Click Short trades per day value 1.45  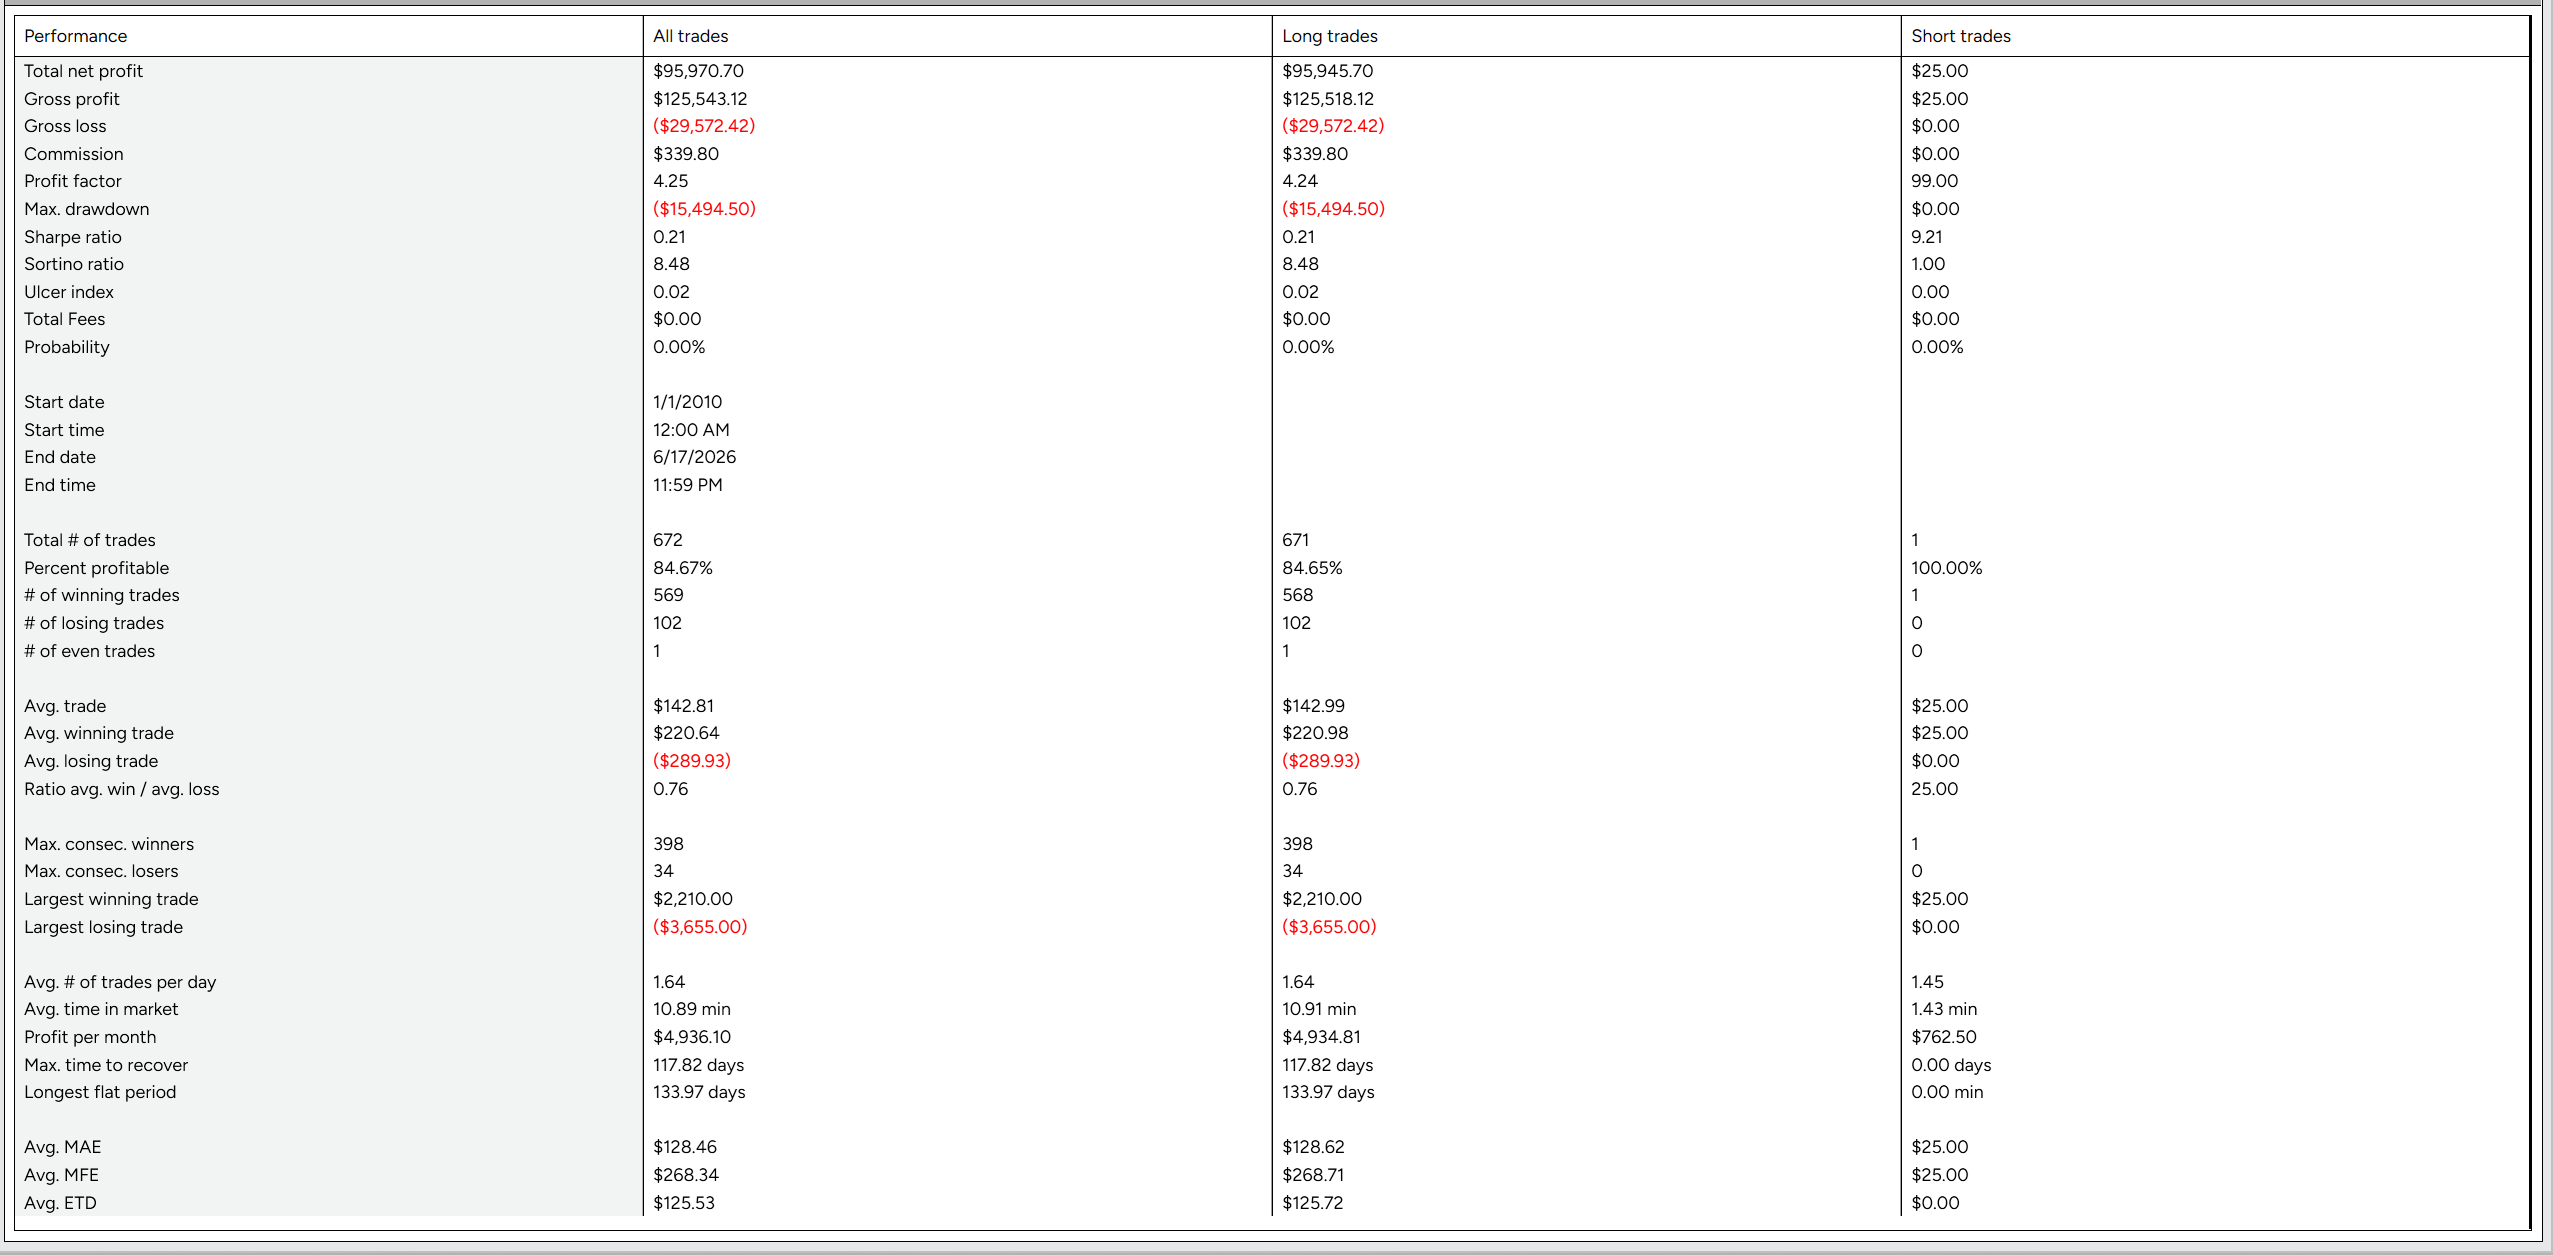click(1927, 982)
